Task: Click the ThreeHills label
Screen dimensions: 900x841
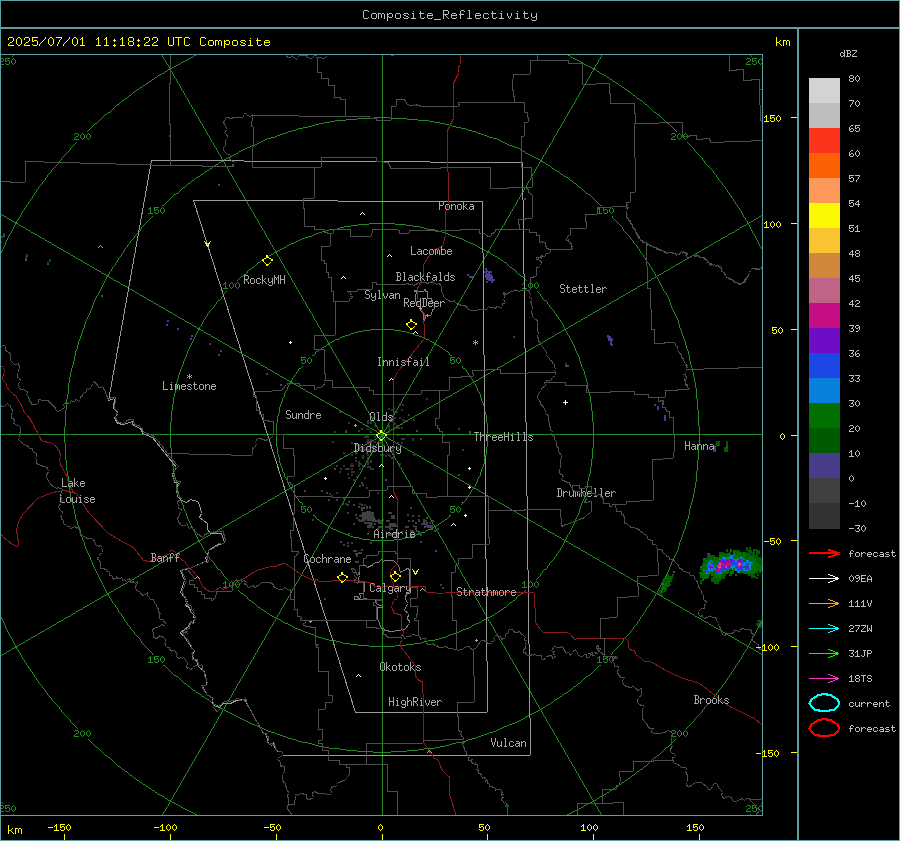Action: click(x=503, y=437)
